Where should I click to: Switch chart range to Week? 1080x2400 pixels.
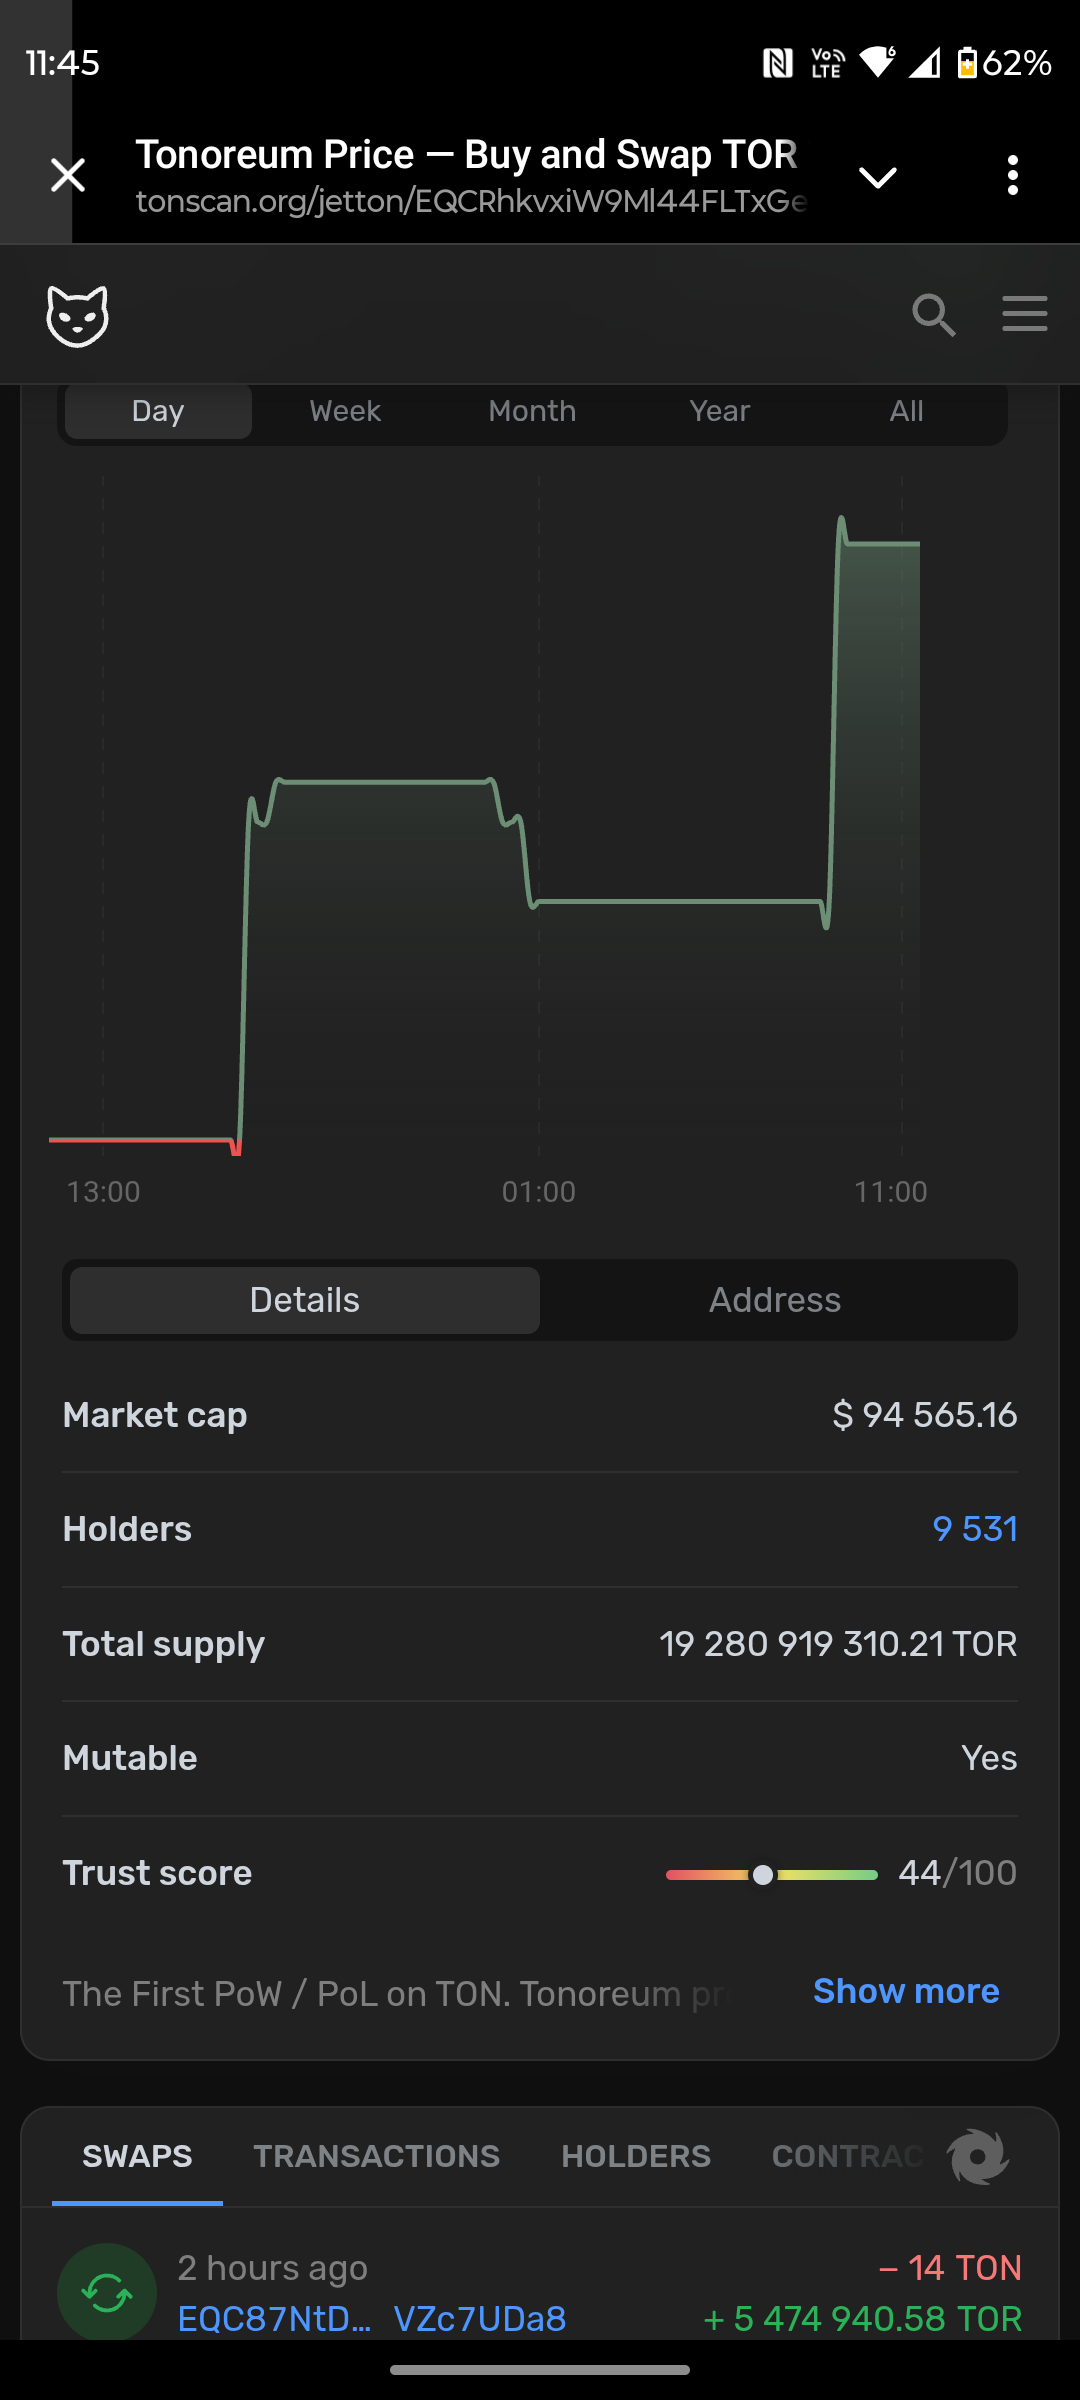345,411
